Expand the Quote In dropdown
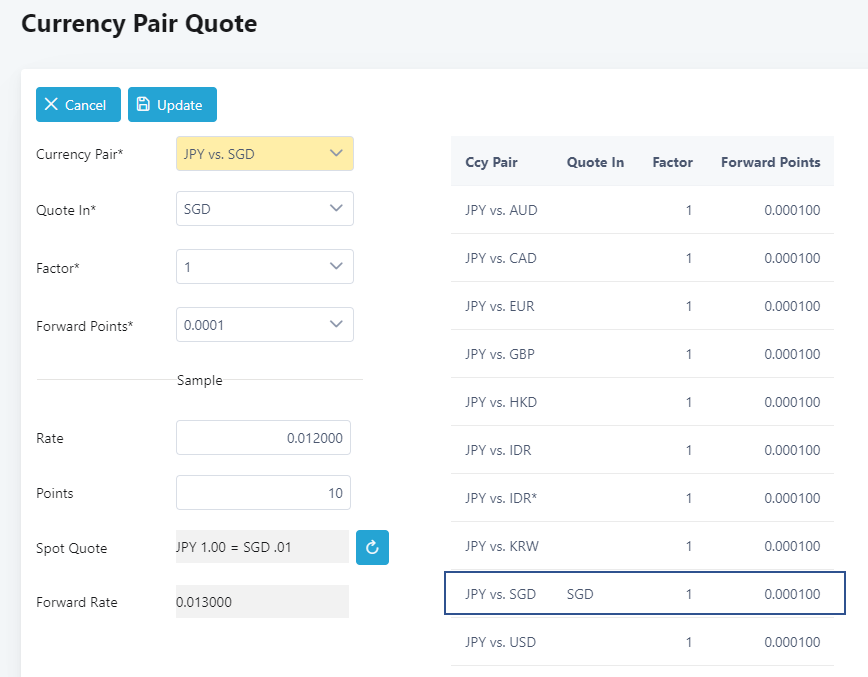The height and width of the screenshot is (677, 868). coord(264,209)
